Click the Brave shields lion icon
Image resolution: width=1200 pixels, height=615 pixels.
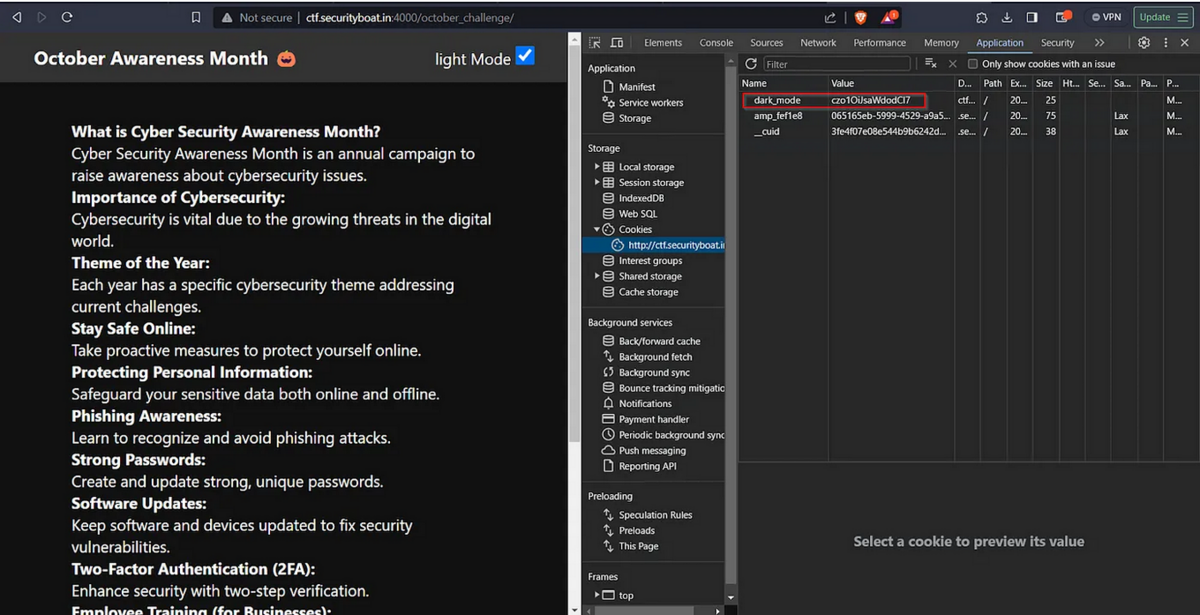pos(860,17)
